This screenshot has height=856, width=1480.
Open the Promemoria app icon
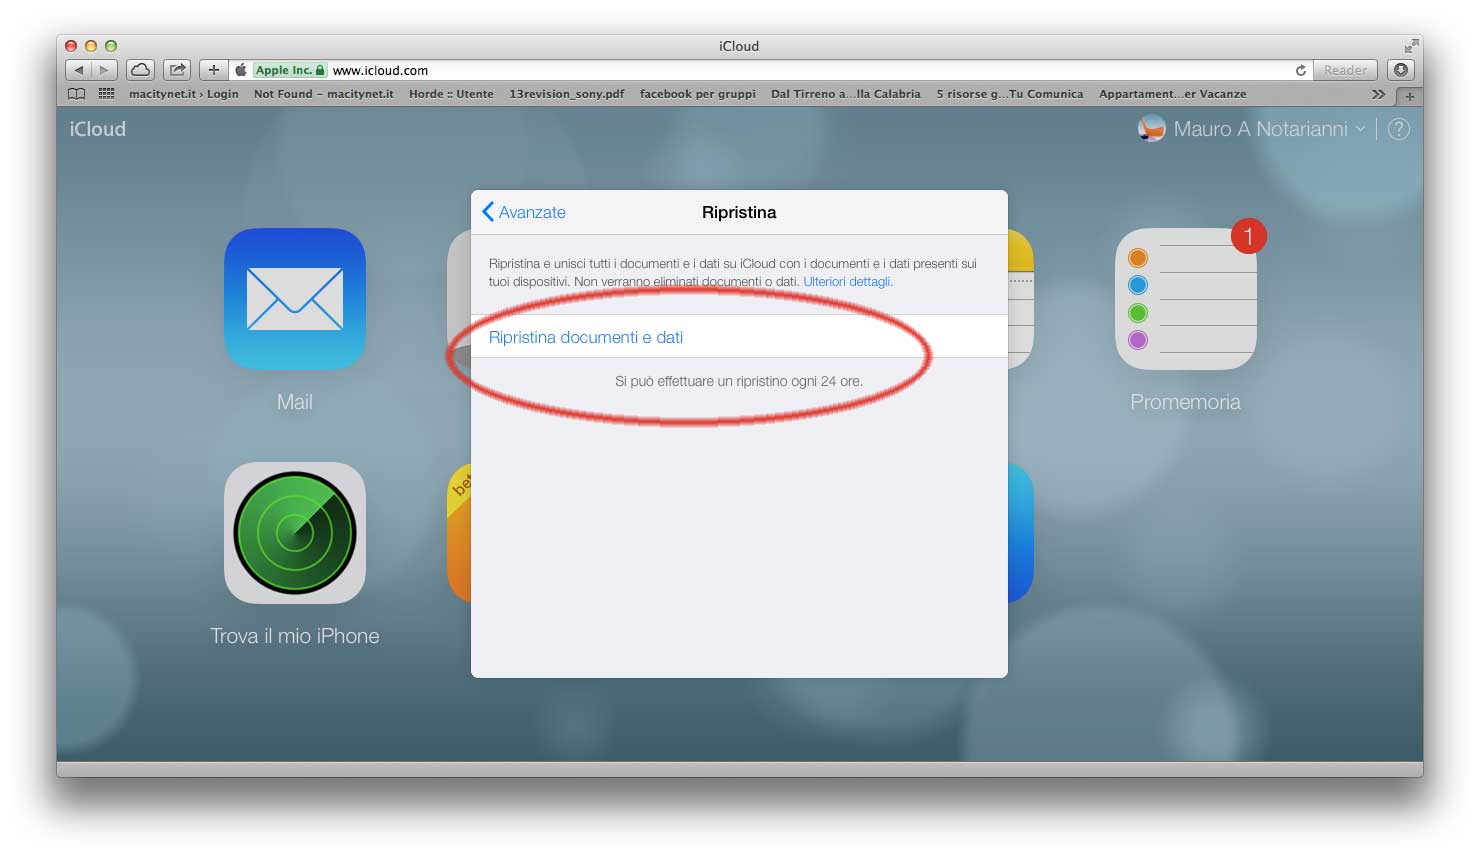(x=1186, y=299)
